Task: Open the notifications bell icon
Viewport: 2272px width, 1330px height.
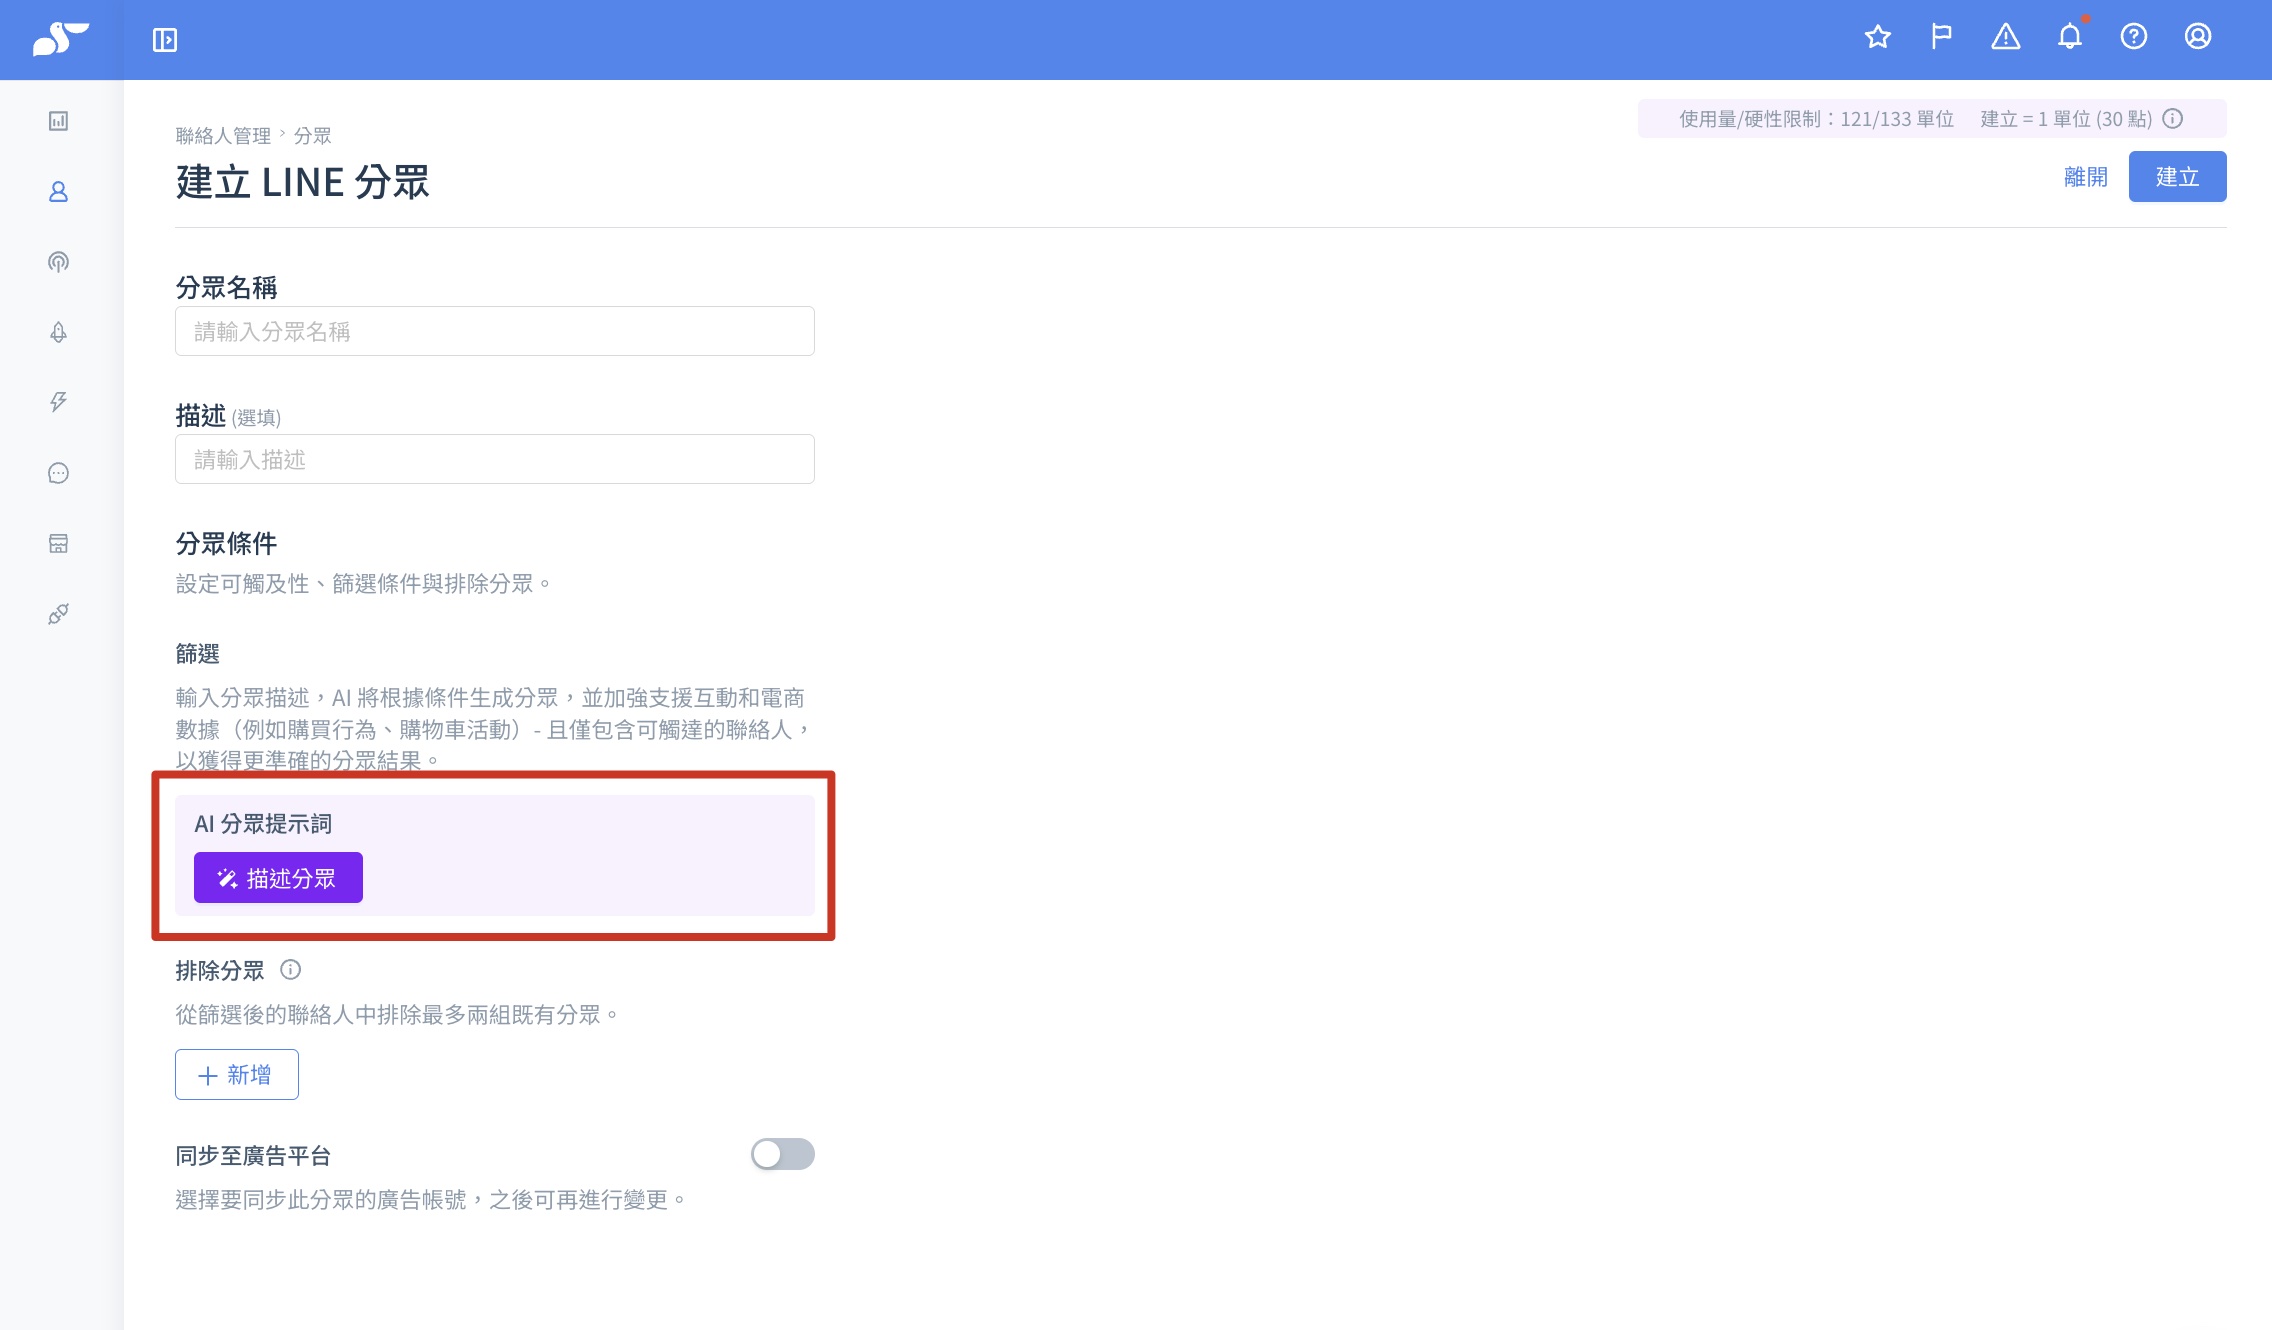Action: (2070, 37)
